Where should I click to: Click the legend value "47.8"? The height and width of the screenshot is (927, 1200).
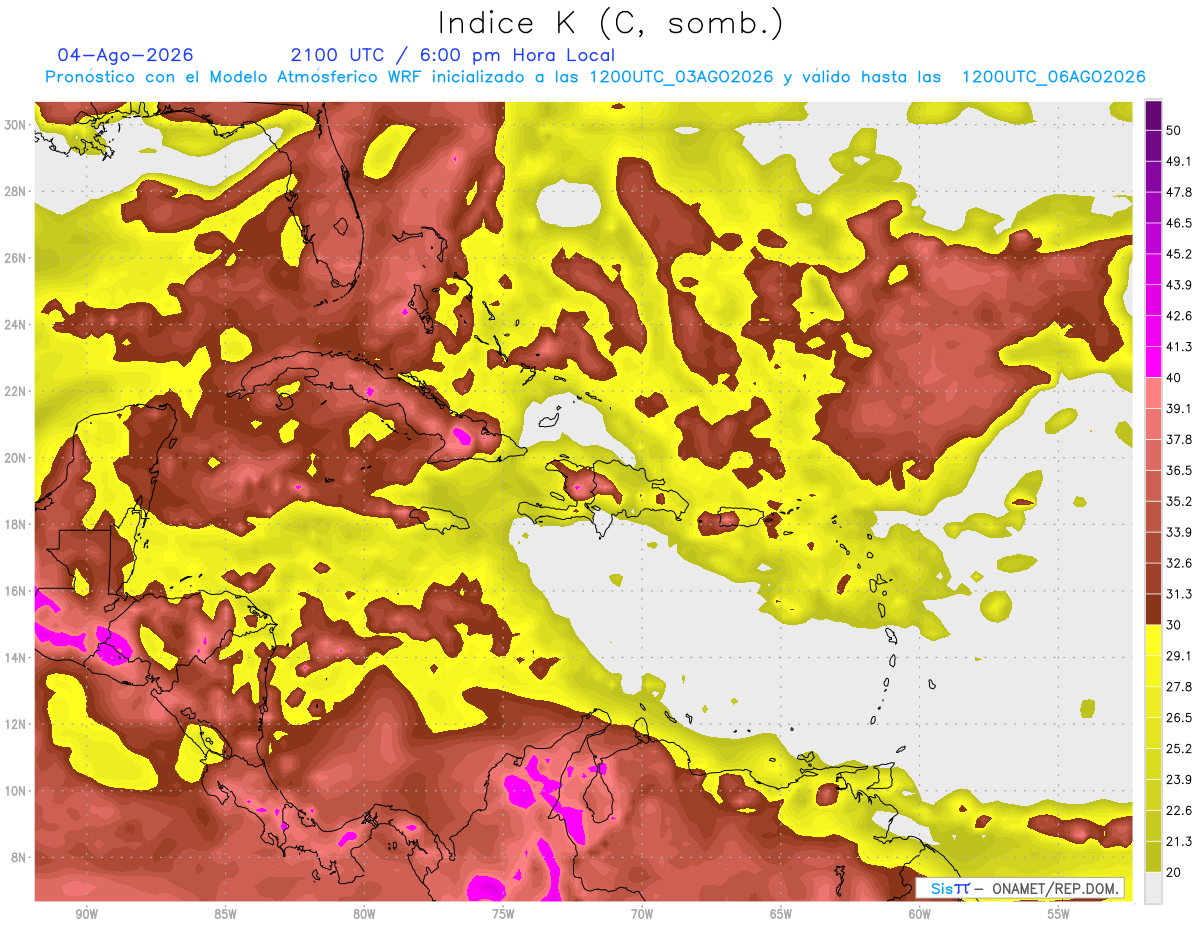(1179, 191)
